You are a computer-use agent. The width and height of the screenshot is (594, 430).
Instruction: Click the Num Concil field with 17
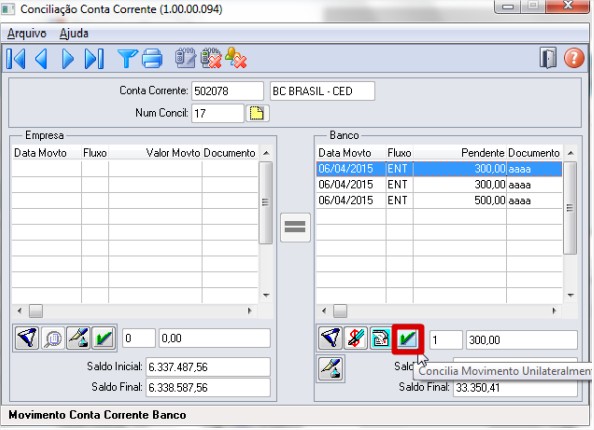(x=217, y=113)
